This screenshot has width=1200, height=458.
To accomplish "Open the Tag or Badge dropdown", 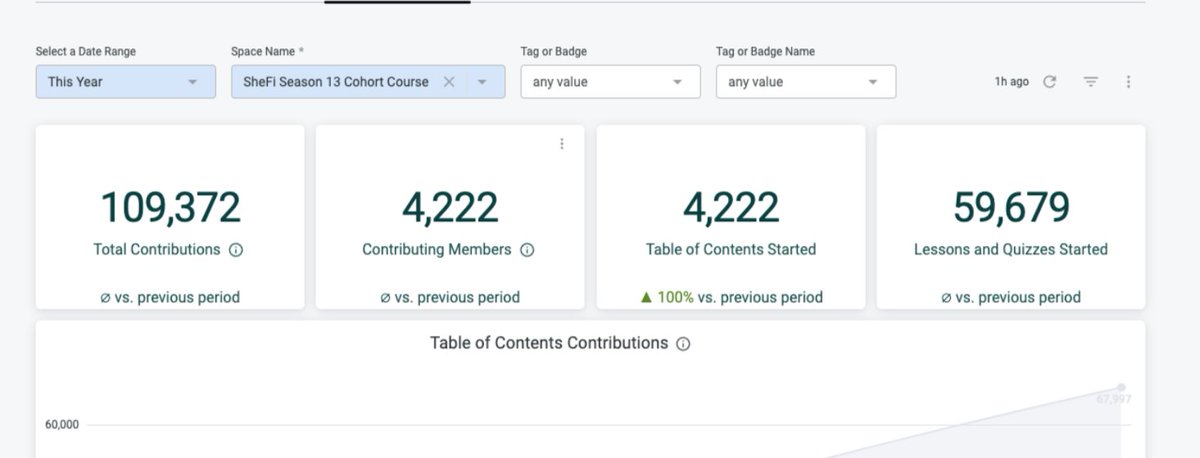I will point(610,82).
